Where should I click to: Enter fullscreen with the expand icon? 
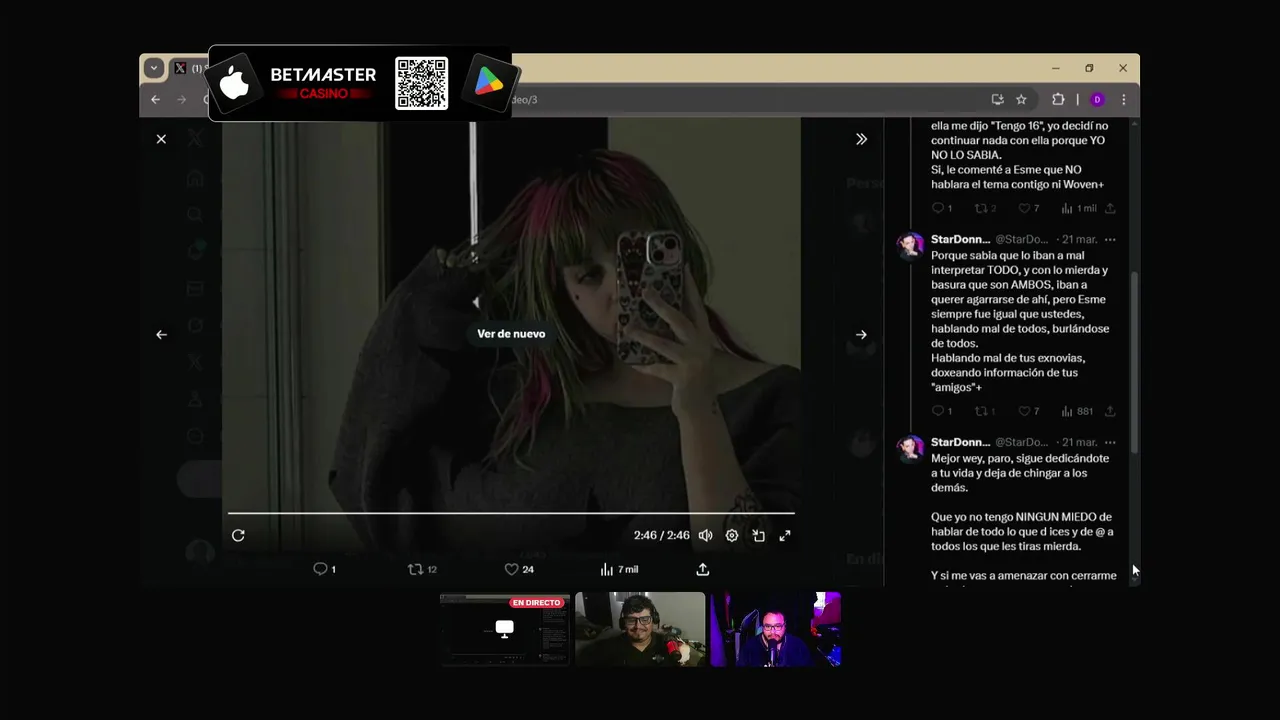pyautogui.click(x=785, y=535)
